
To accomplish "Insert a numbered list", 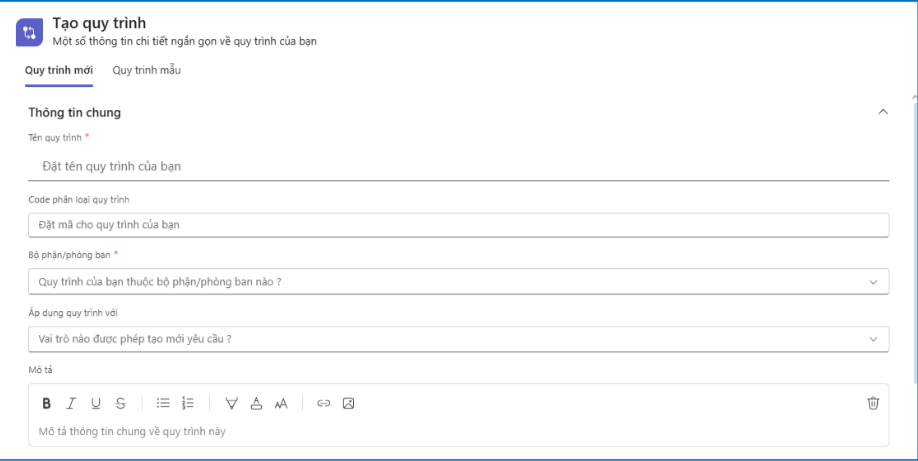I will [188, 404].
